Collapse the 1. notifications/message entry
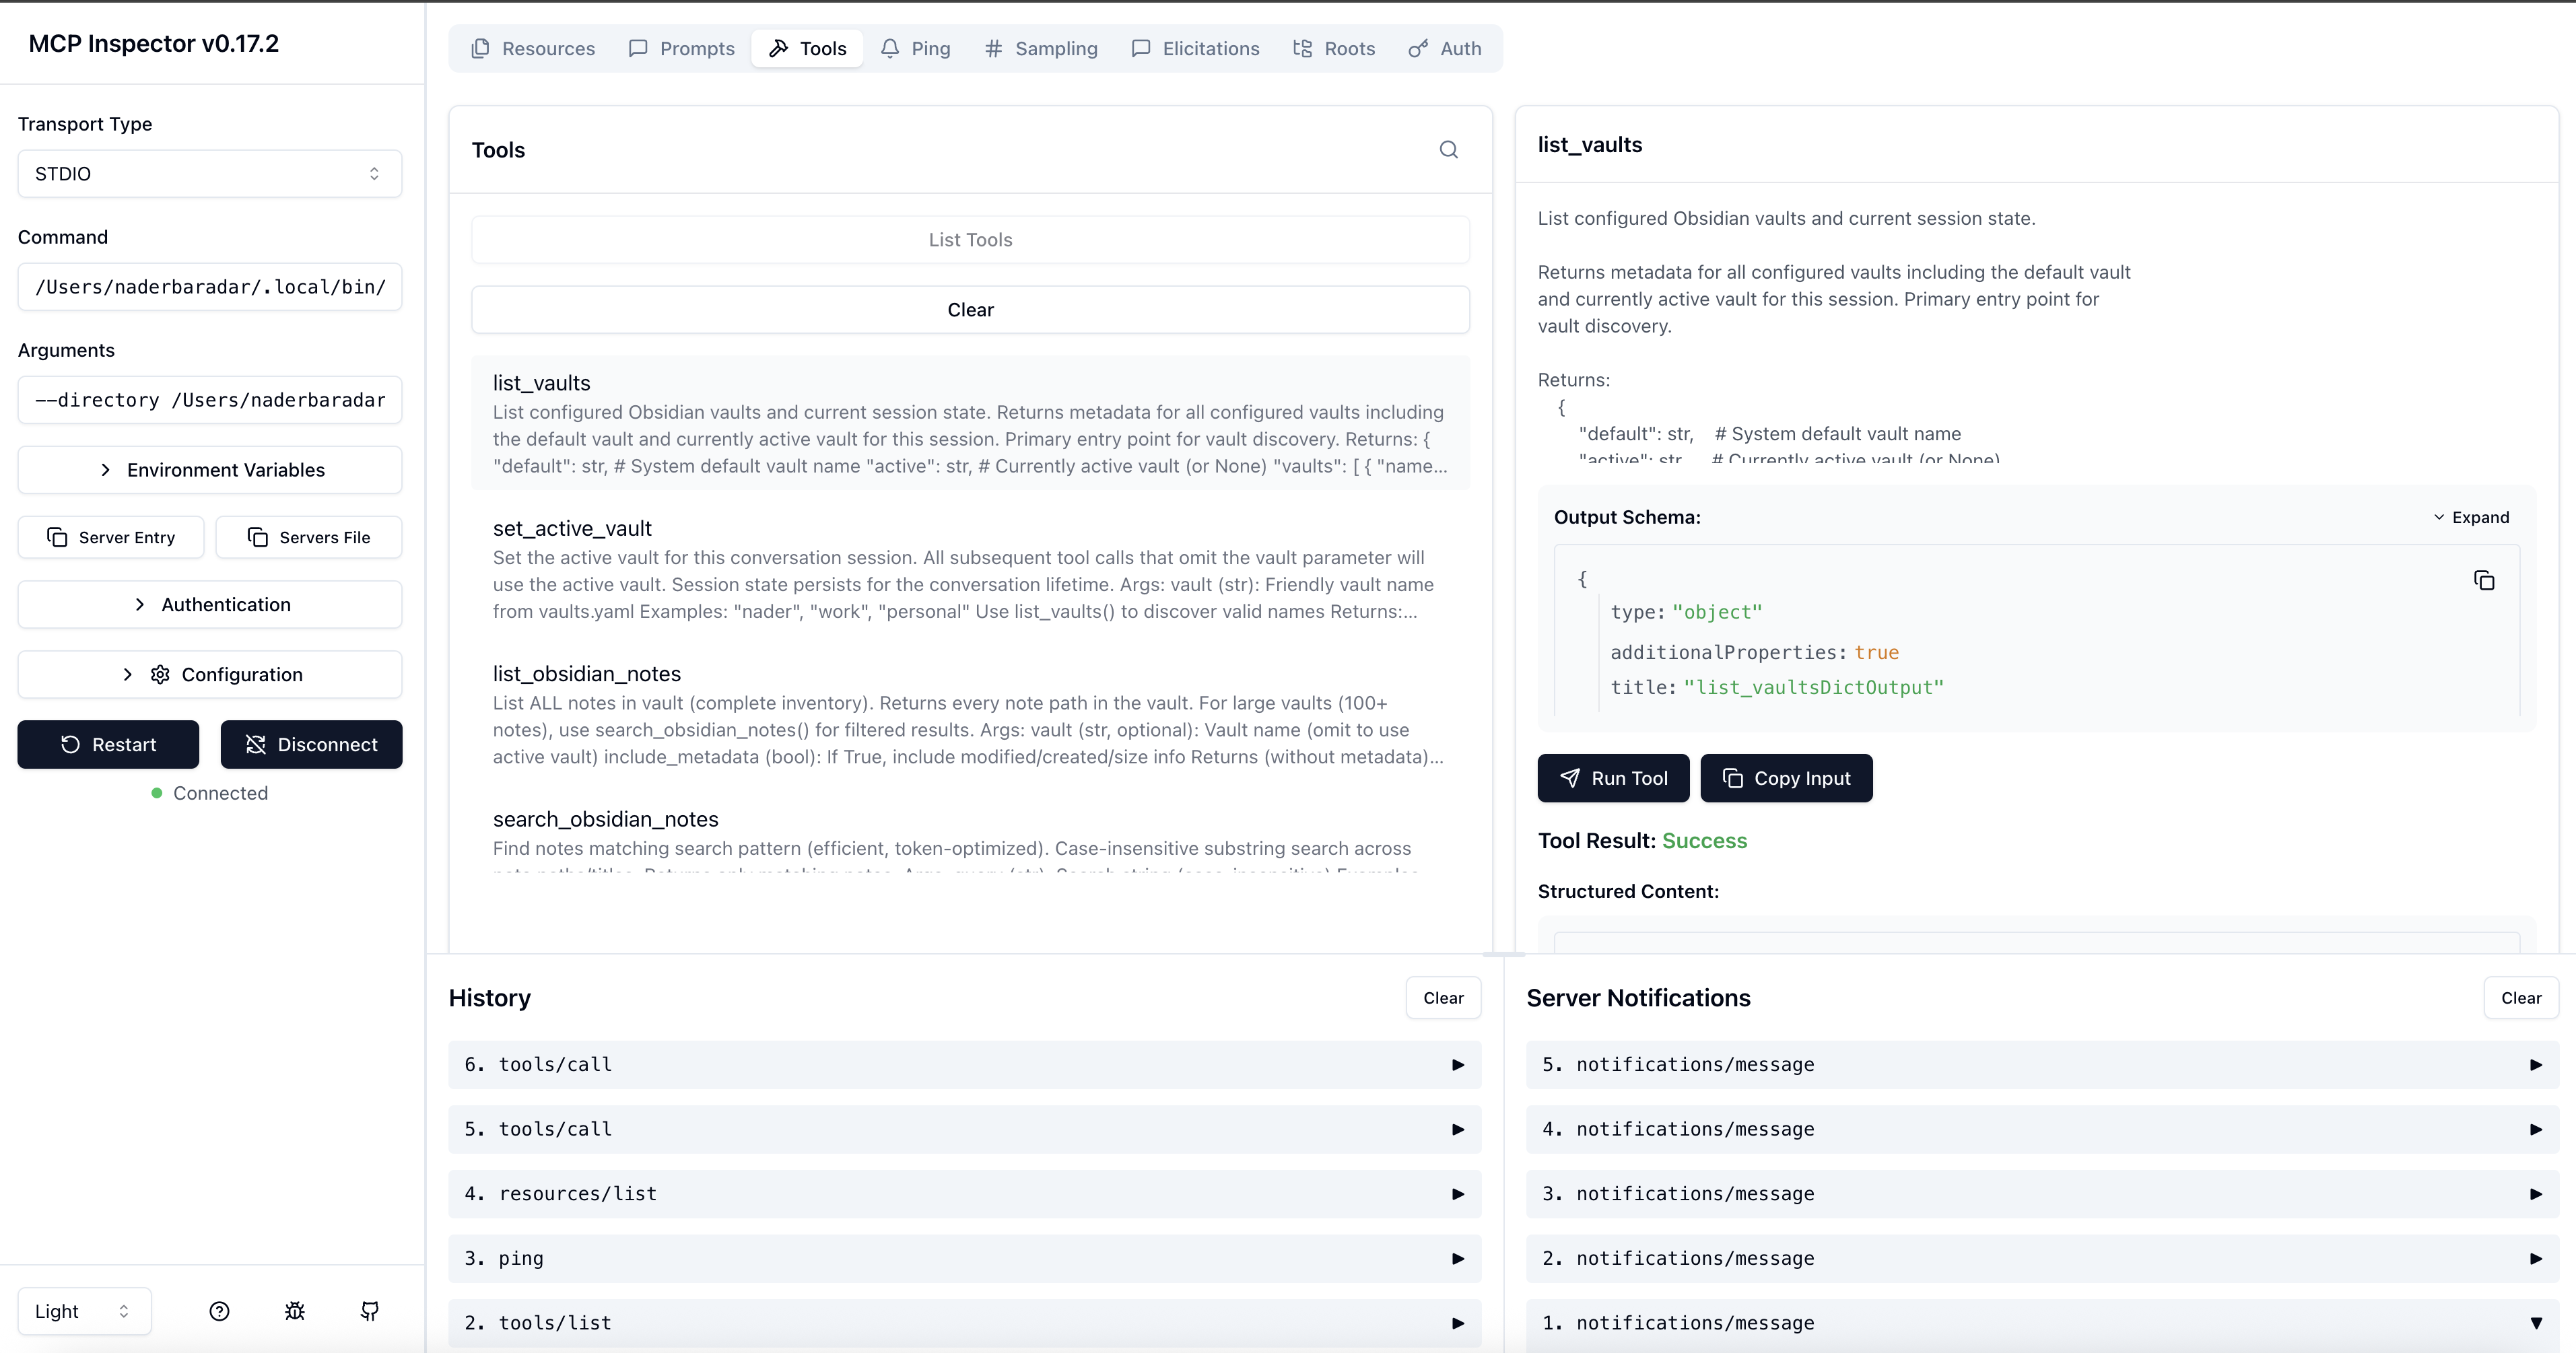The height and width of the screenshot is (1353, 2576). (x=2041, y=1323)
